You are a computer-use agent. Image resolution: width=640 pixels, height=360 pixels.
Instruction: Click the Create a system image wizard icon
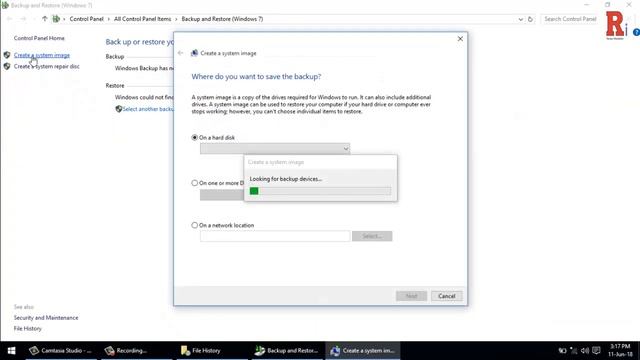pos(195,53)
